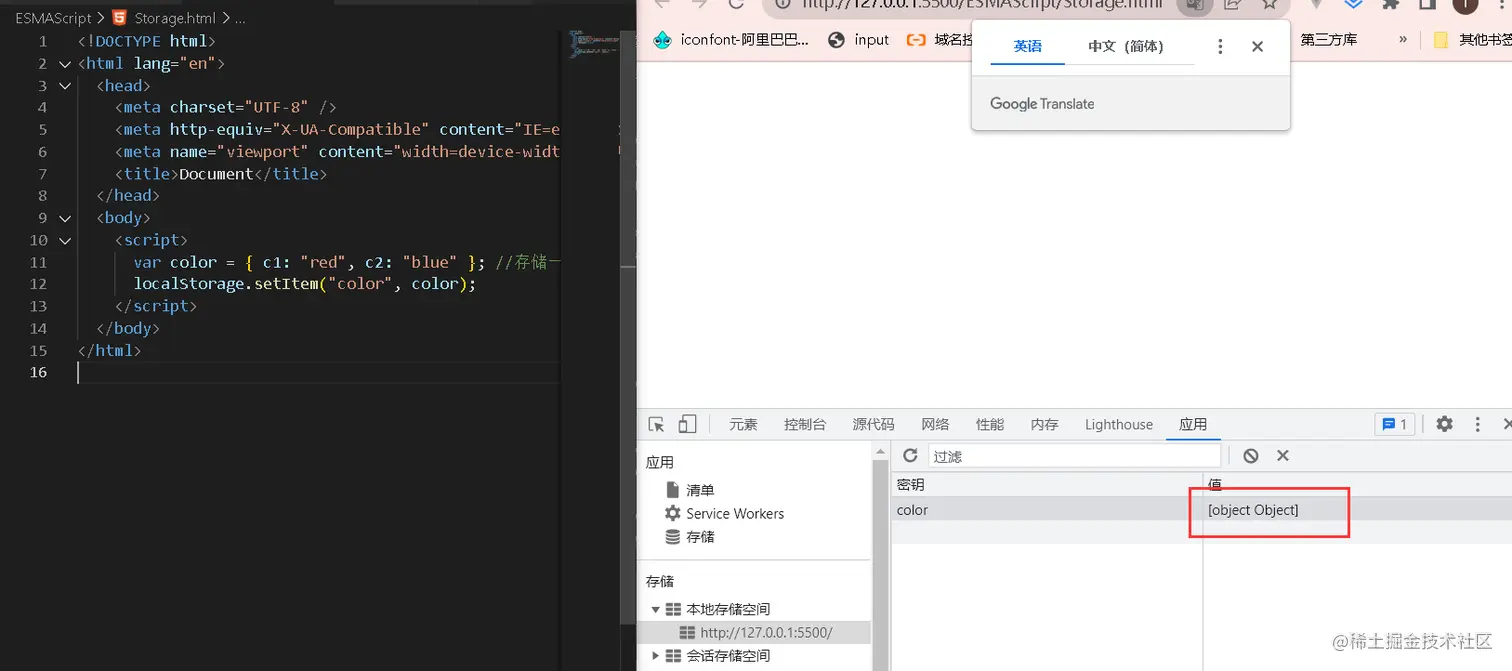Switch to the 网络 DevTools tab

pyautogui.click(x=935, y=424)
